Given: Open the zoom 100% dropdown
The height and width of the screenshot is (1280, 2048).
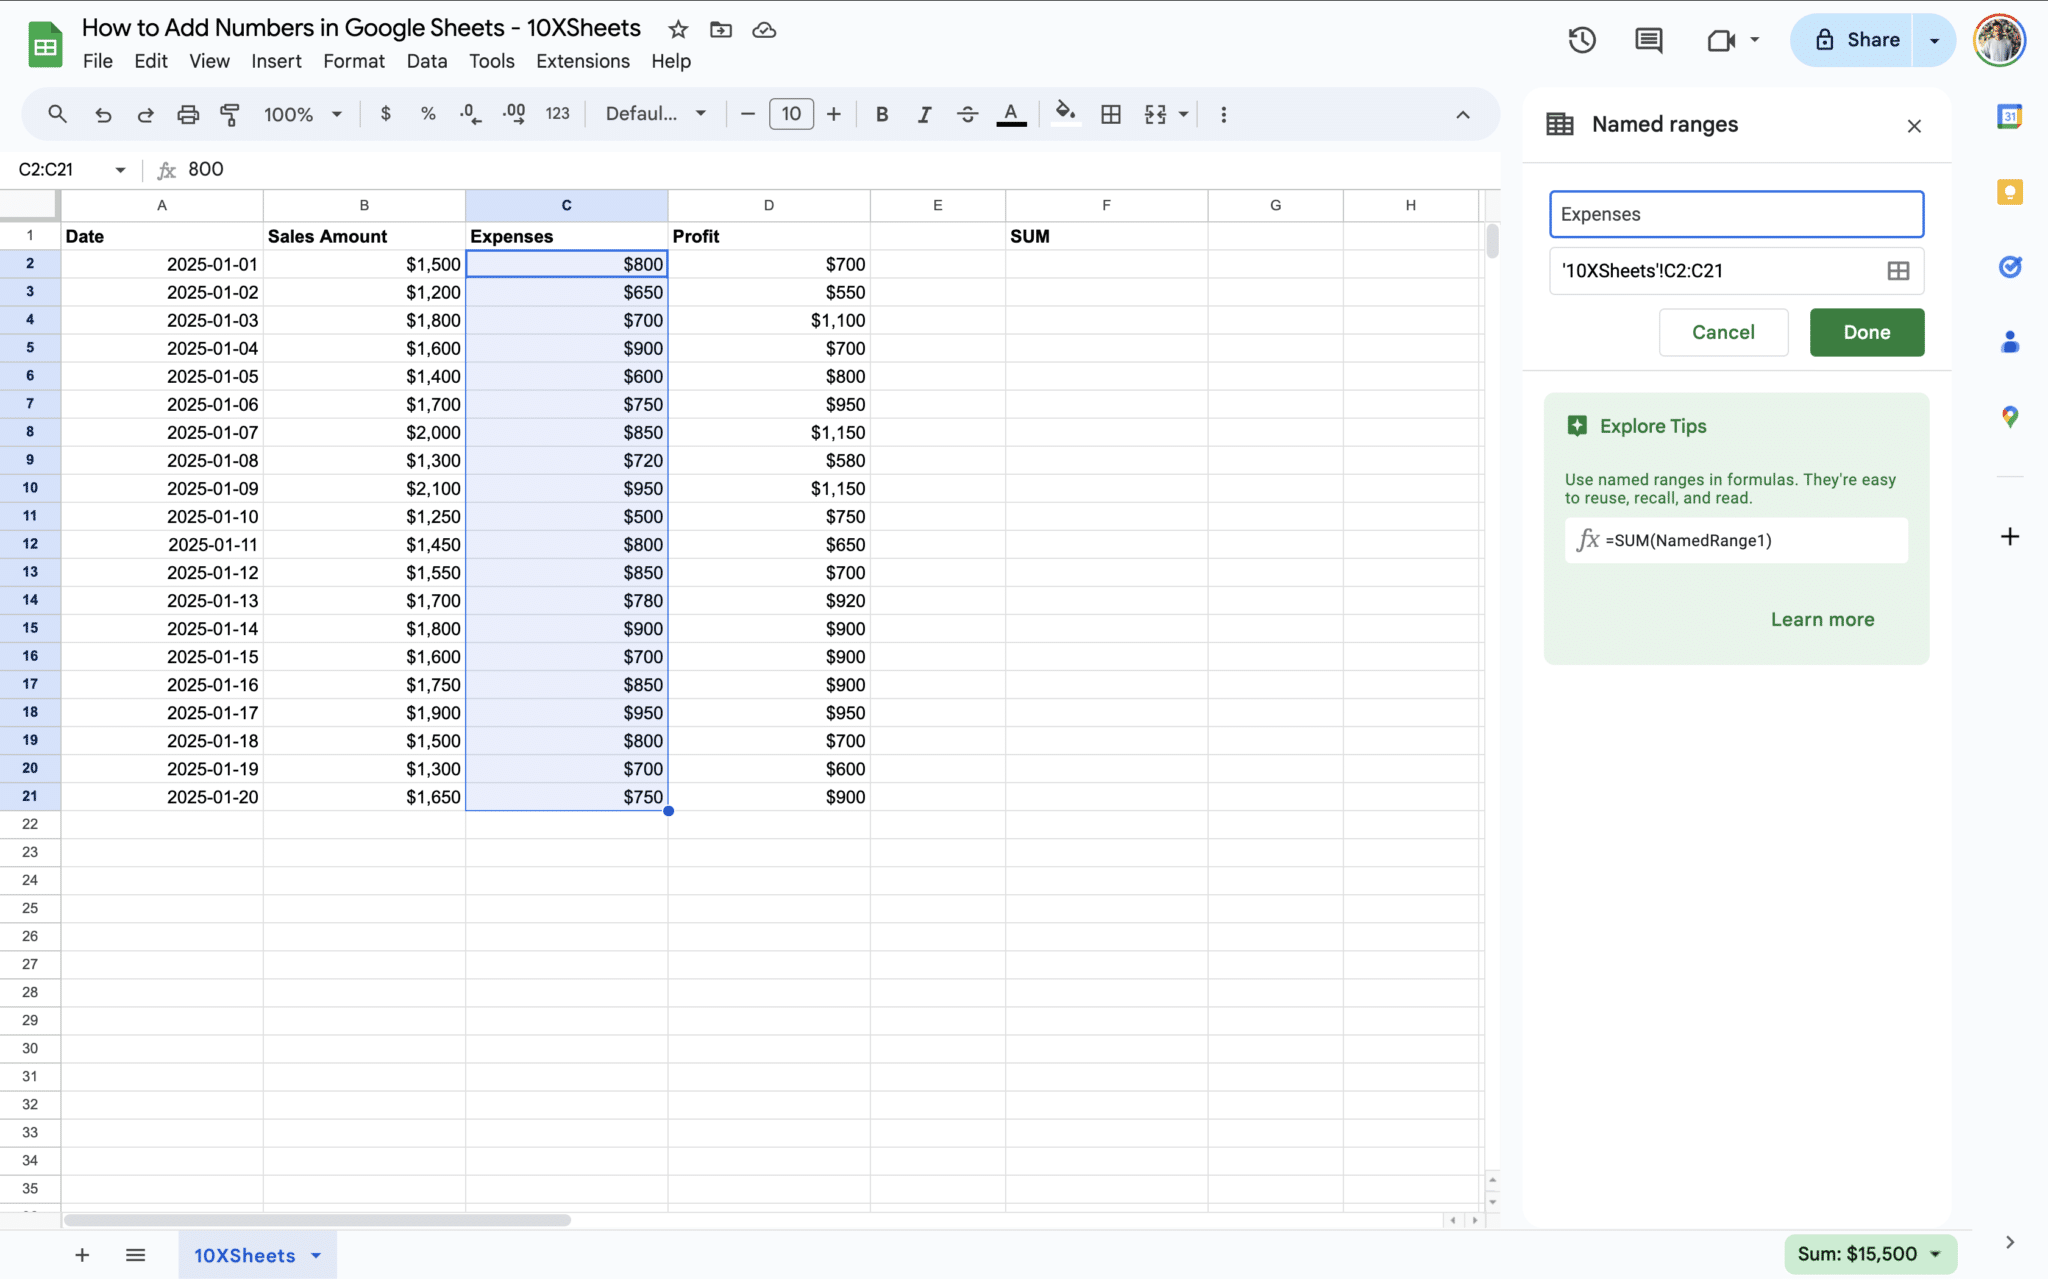Looking at the screenshot, I should 302,114.
